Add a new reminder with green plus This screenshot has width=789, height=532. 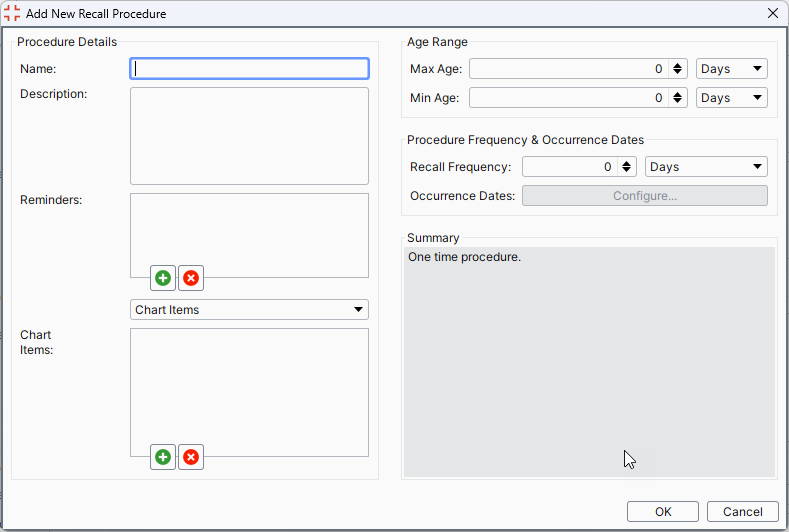click(163, 278)
